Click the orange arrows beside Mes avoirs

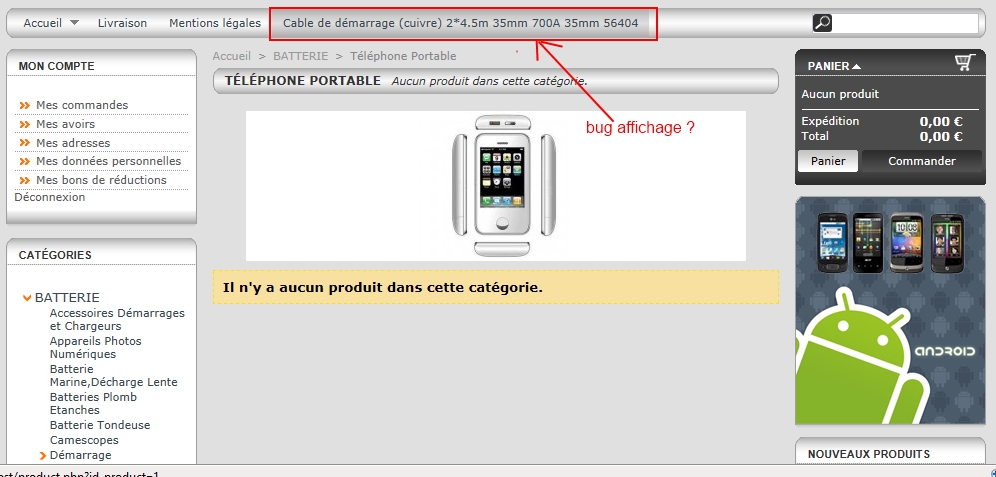pos(25,124)
